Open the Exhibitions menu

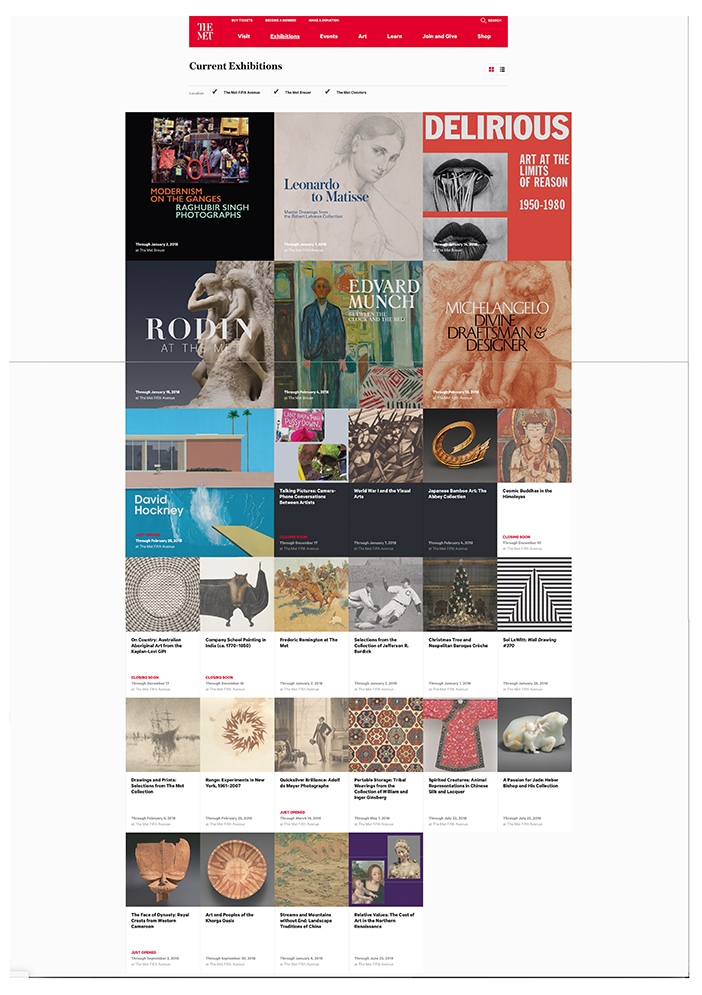click(x=285, y=36)
